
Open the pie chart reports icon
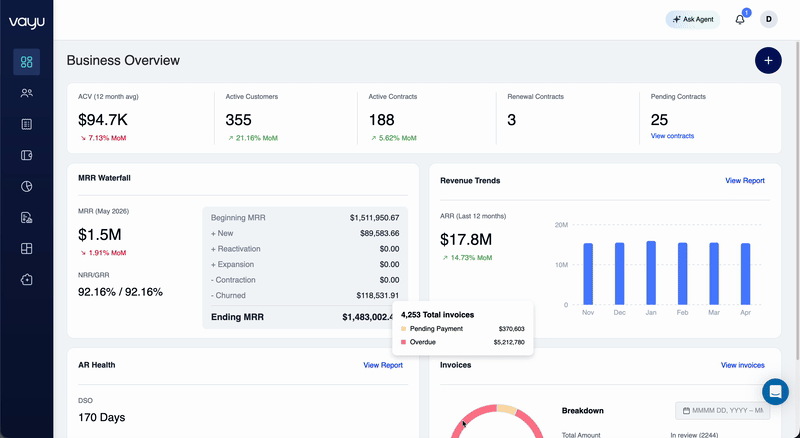point(27,186)
